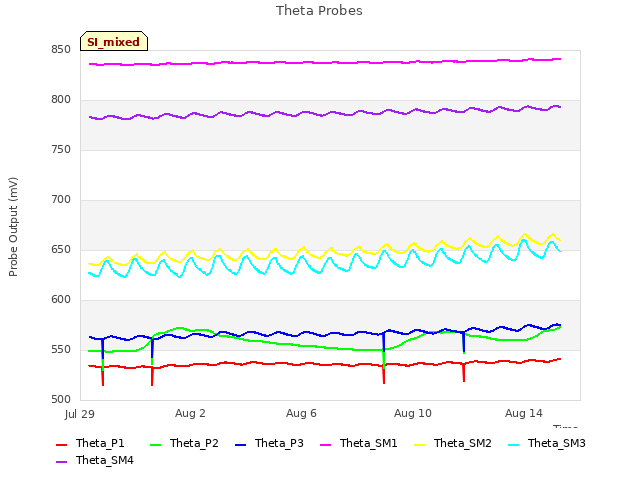Toggle Theta_P2 legend entry
The height and width of the screenshot is (480, 640).
pyautogui.click(x=184, y=443)
